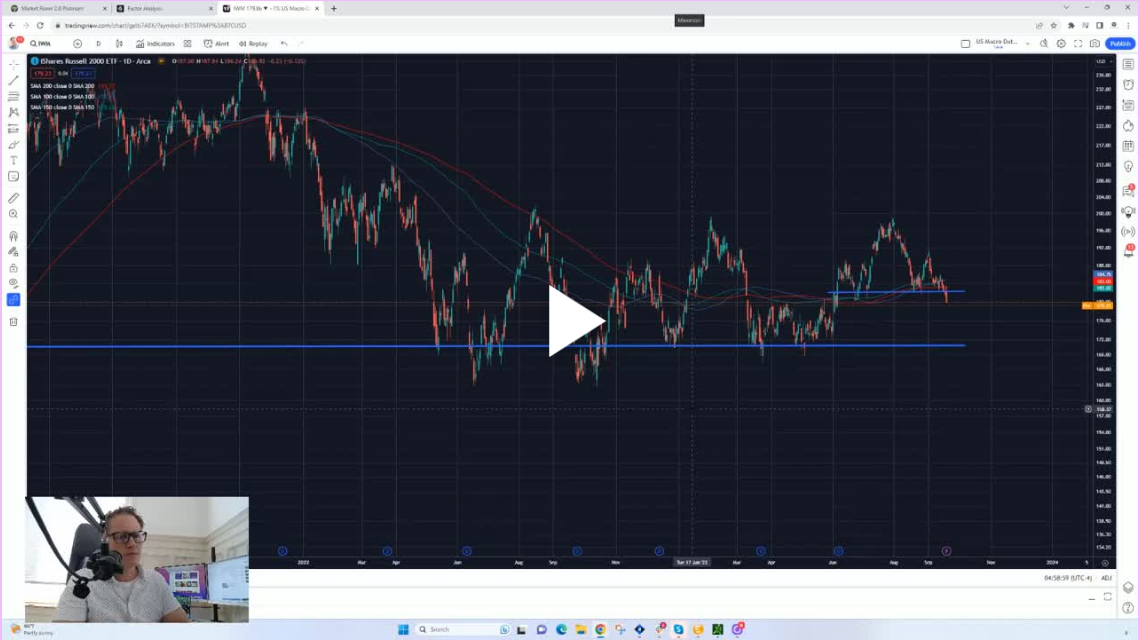Viewport: 1139px width, 640px height.
Task: Open the D timeframe interval selector
Action: tap(99, 44)
